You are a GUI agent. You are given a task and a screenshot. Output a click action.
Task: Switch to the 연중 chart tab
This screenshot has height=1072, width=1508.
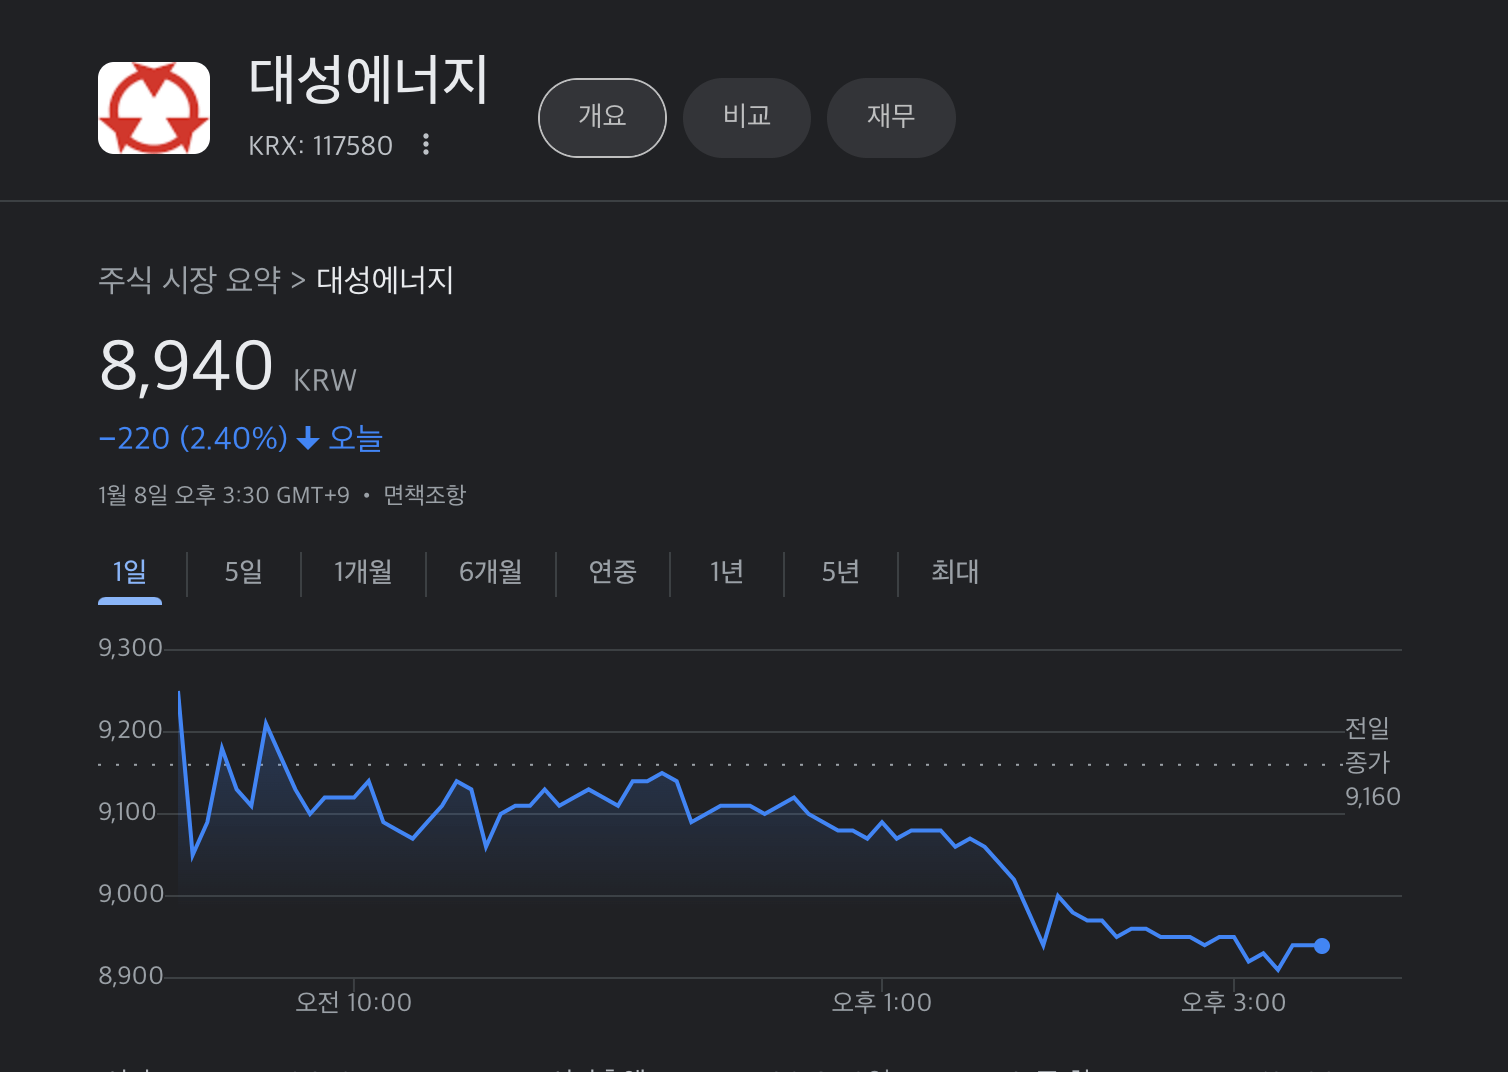coord(613,572)
